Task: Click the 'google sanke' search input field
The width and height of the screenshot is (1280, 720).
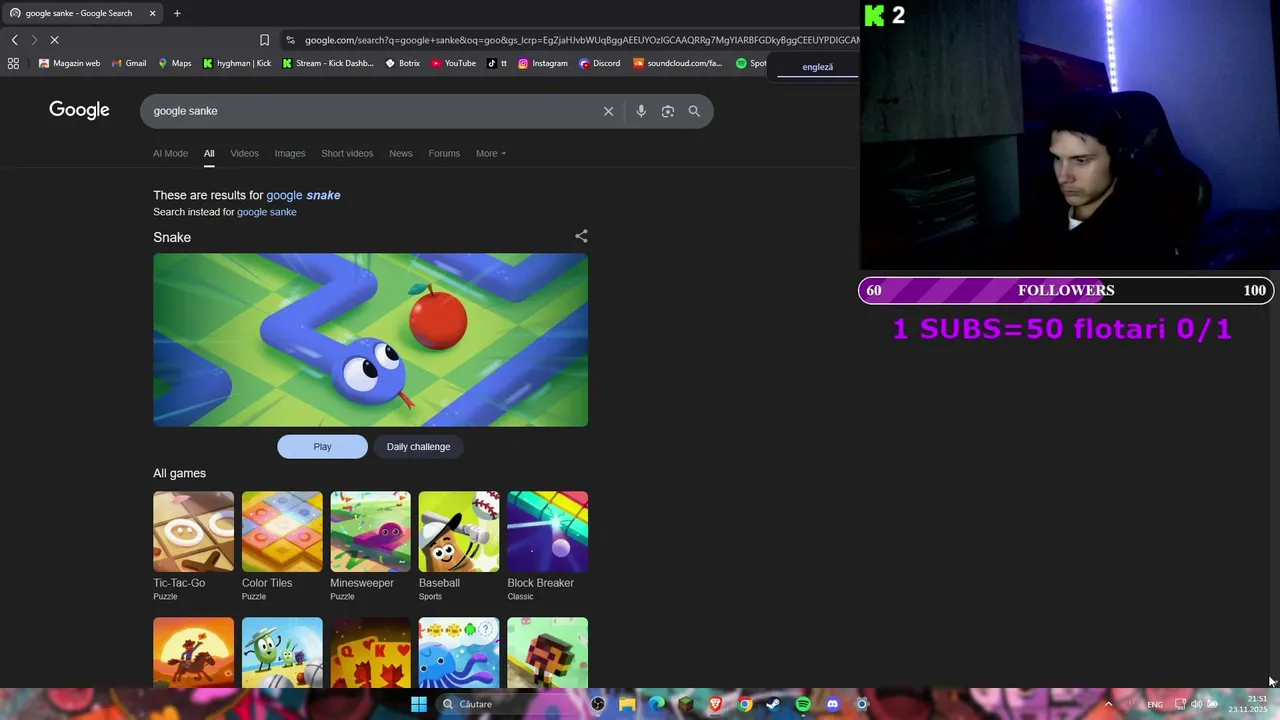Action: click(370, 111)
